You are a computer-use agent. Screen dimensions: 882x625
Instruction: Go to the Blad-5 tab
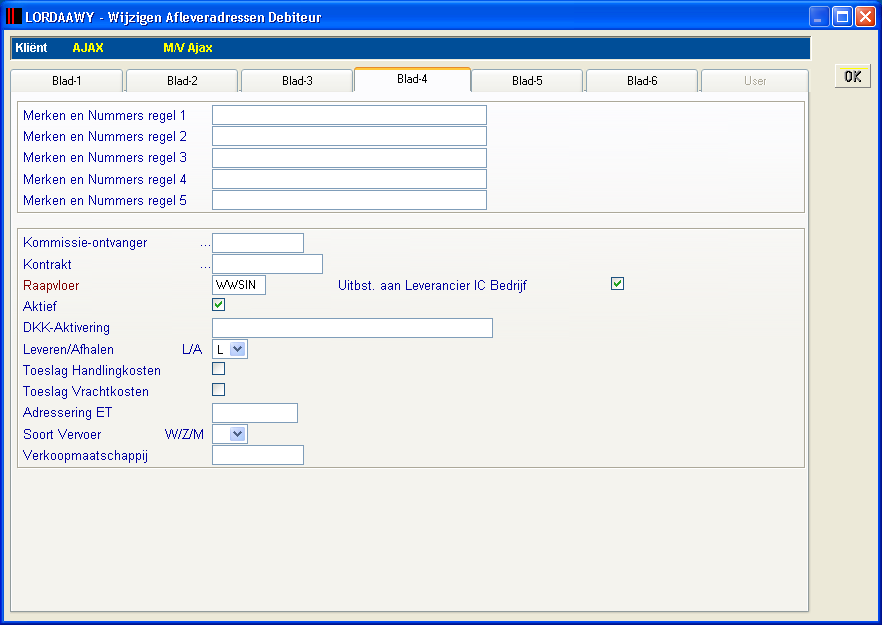click(x=527, y=80)
